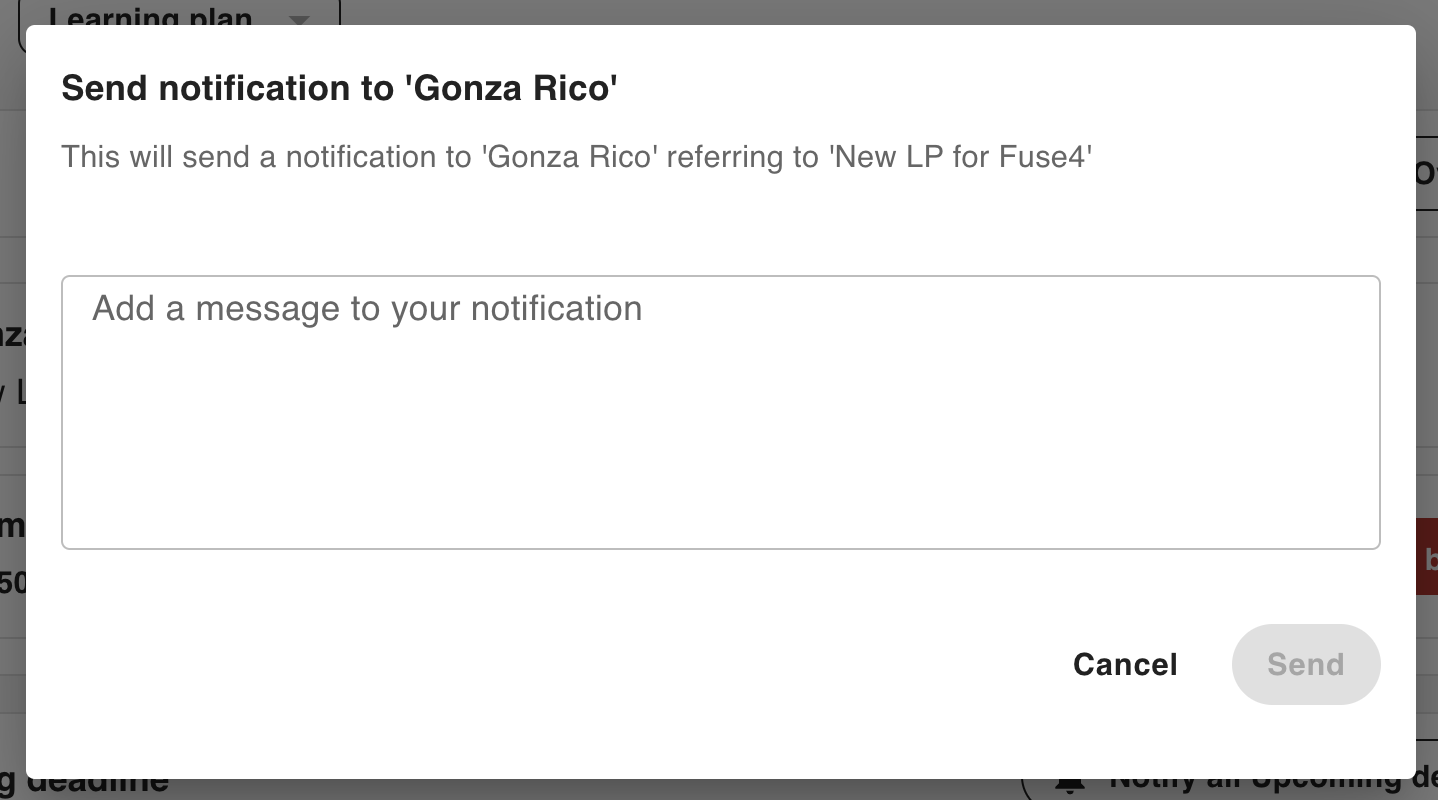This screenshot has height=800, width=1438.
Task: Click the partially hidden 'deadline' heading at the bottom
Action: click(95, 786)
